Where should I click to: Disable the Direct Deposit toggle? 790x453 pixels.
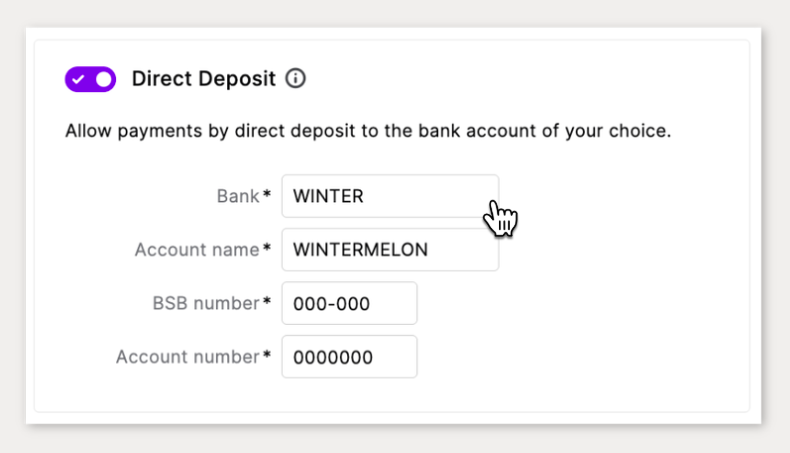pyautogui.click(x=90, y=79)
